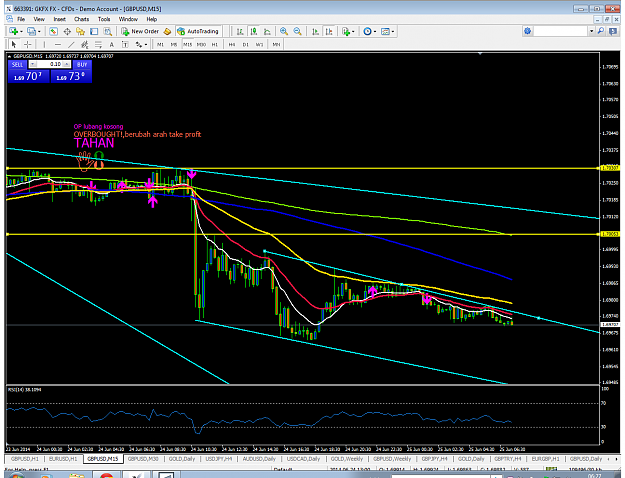Switch to H1 timeframe

coord(214,44)
